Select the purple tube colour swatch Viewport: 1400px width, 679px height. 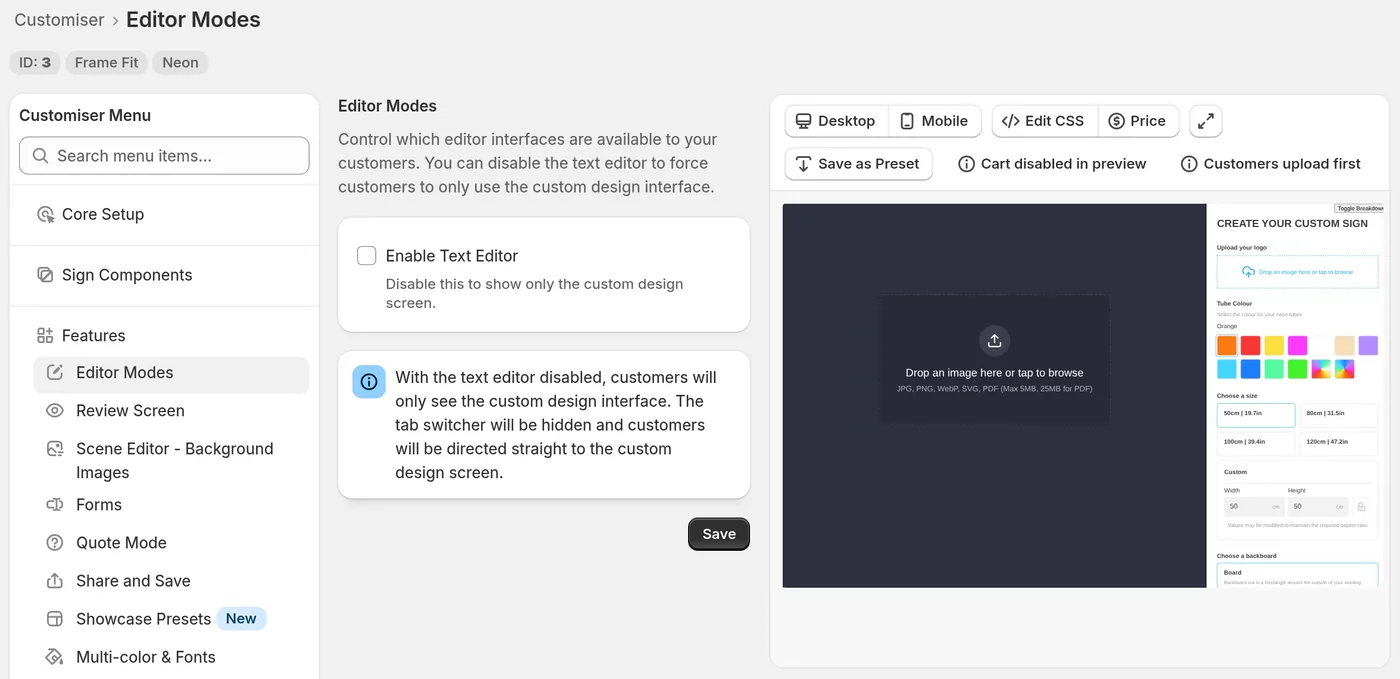pyautogui.click(x=1368, y=345)
